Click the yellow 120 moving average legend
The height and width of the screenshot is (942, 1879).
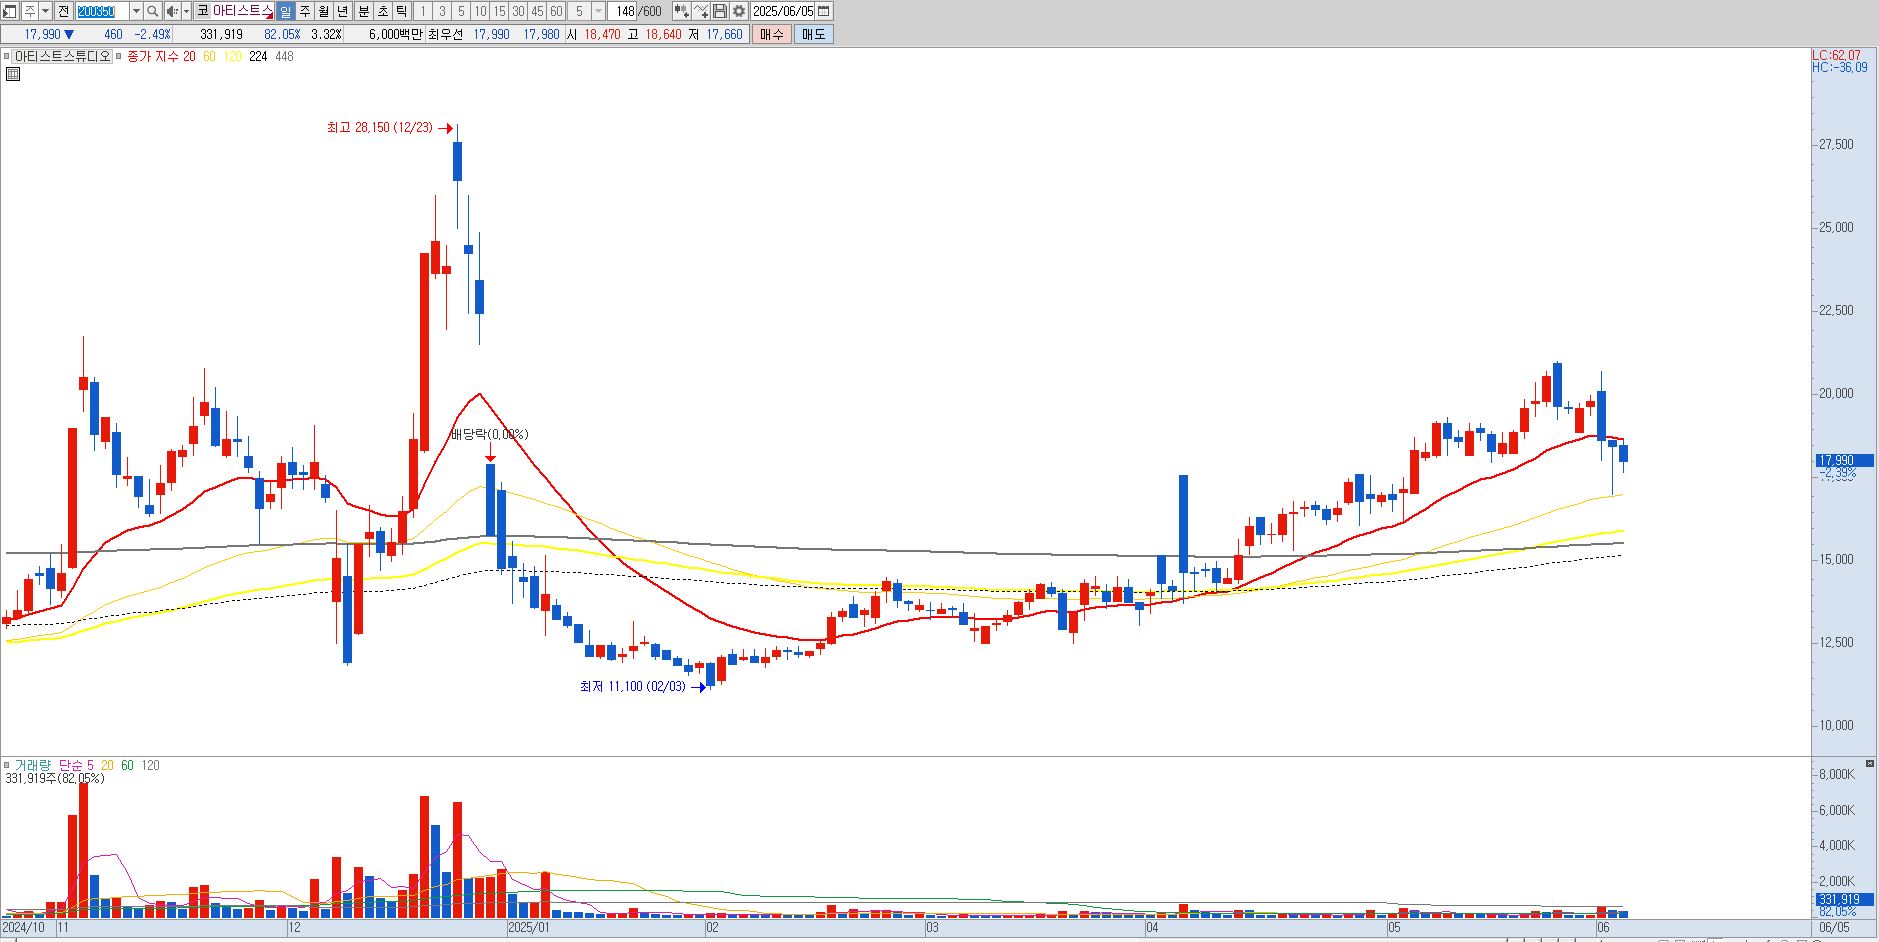232,57
